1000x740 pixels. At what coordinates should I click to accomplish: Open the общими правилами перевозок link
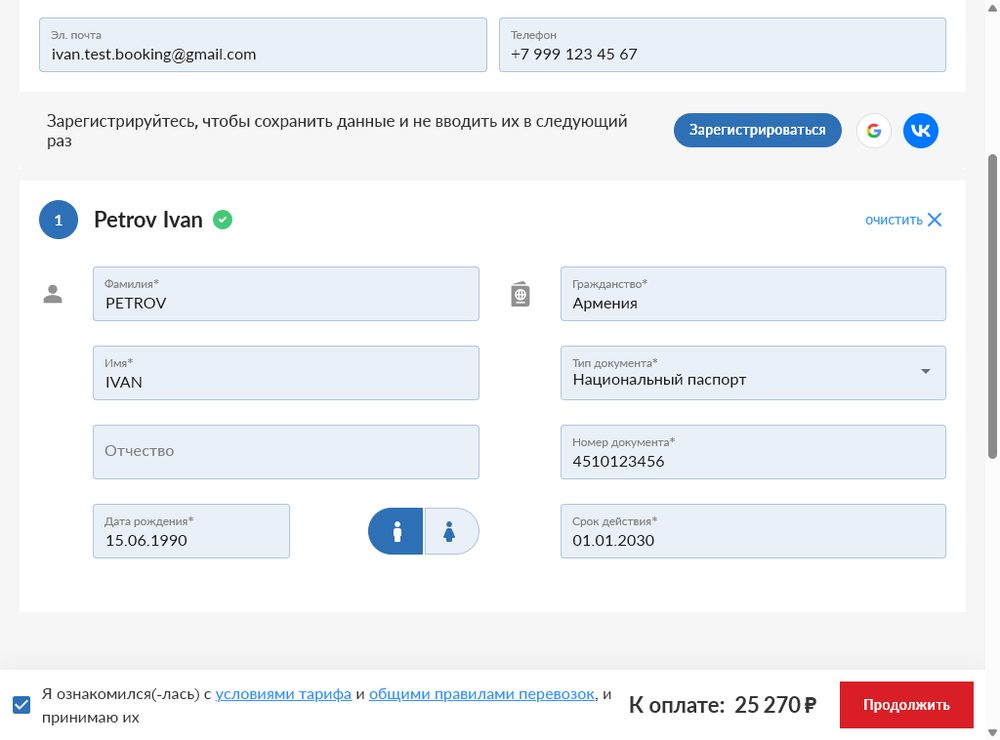[482, 694]
